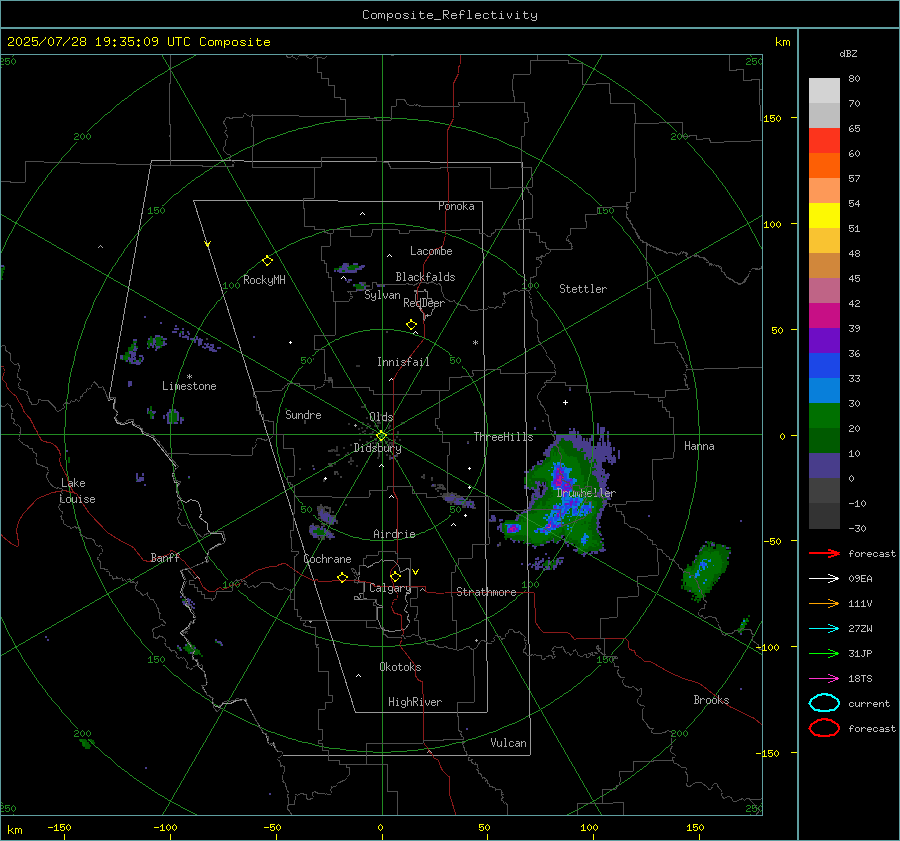Click the 'Stettler' city label
Viewport: 900px width, 841px height.
point(583,289)
